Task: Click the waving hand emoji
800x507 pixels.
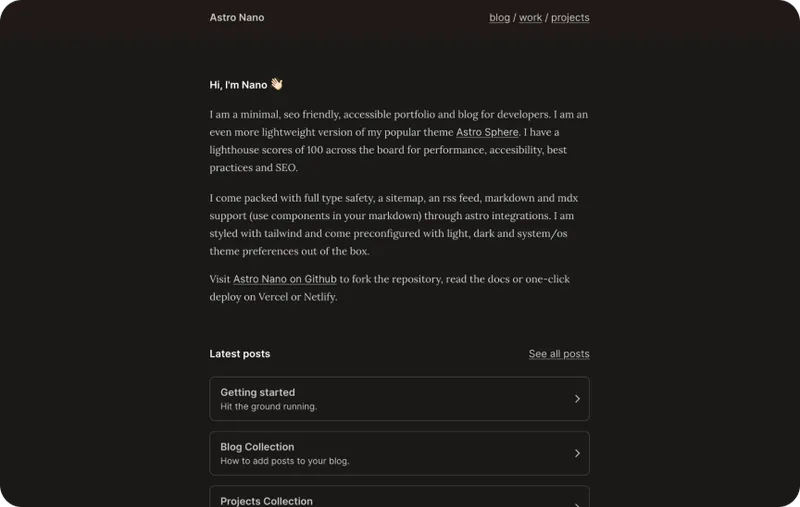Action: coord(277,85)
